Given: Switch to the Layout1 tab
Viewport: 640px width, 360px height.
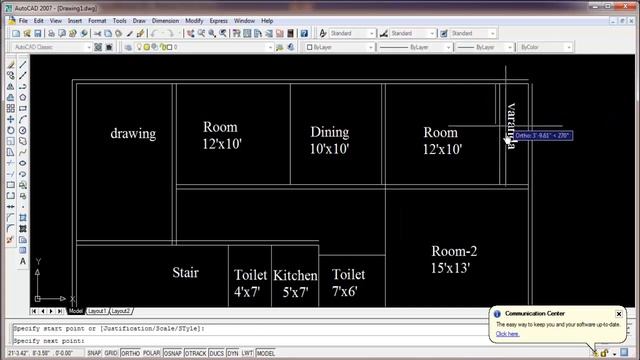Looking at the screenshot, I should [97, 311].
